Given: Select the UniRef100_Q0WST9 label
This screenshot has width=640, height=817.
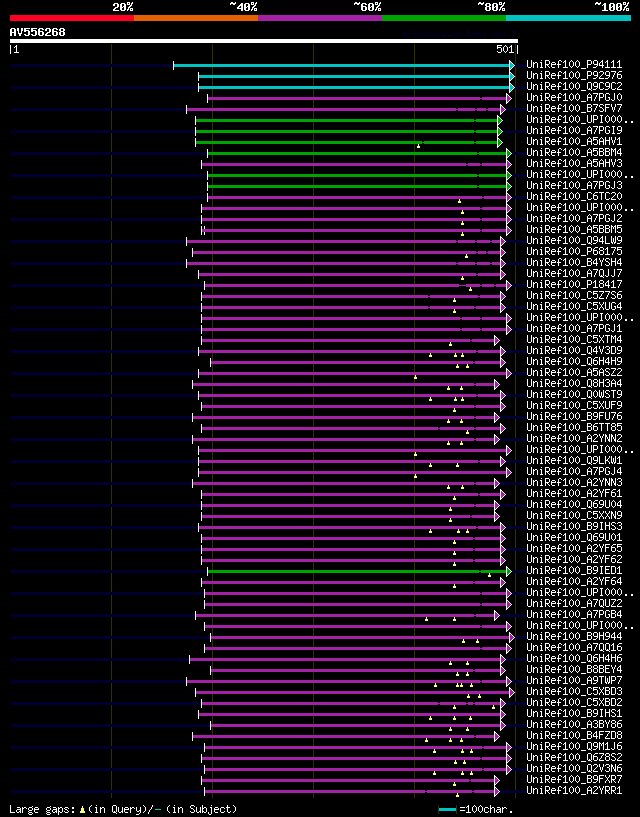Looking at the screenshot, I should [x=574, y=394].
